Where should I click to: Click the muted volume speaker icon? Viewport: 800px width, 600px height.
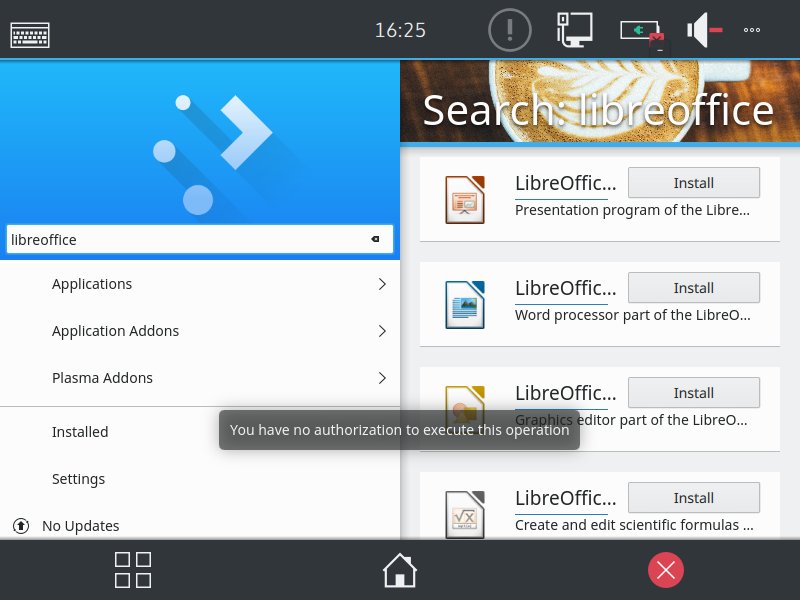pyautogui.click(x=704, y=30)
